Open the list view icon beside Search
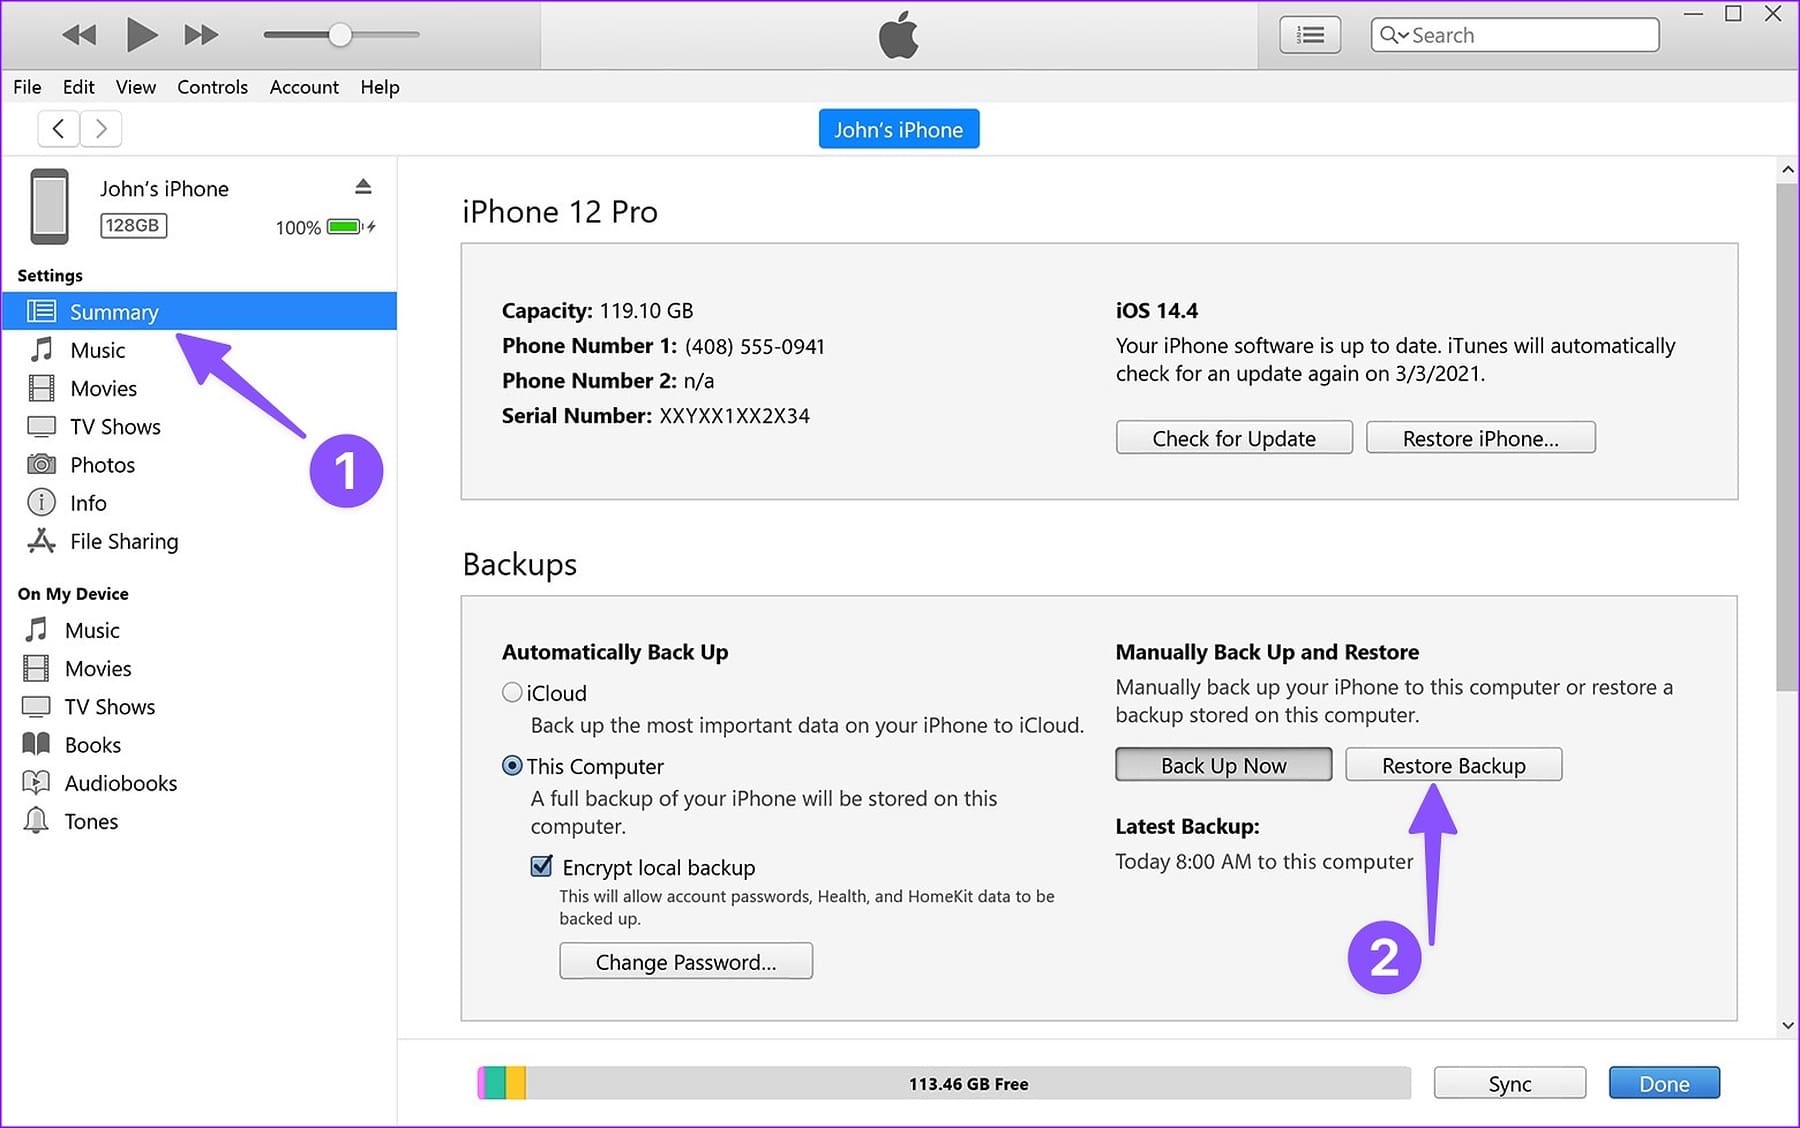The image size is (1800, 1128). (1310, 35)
